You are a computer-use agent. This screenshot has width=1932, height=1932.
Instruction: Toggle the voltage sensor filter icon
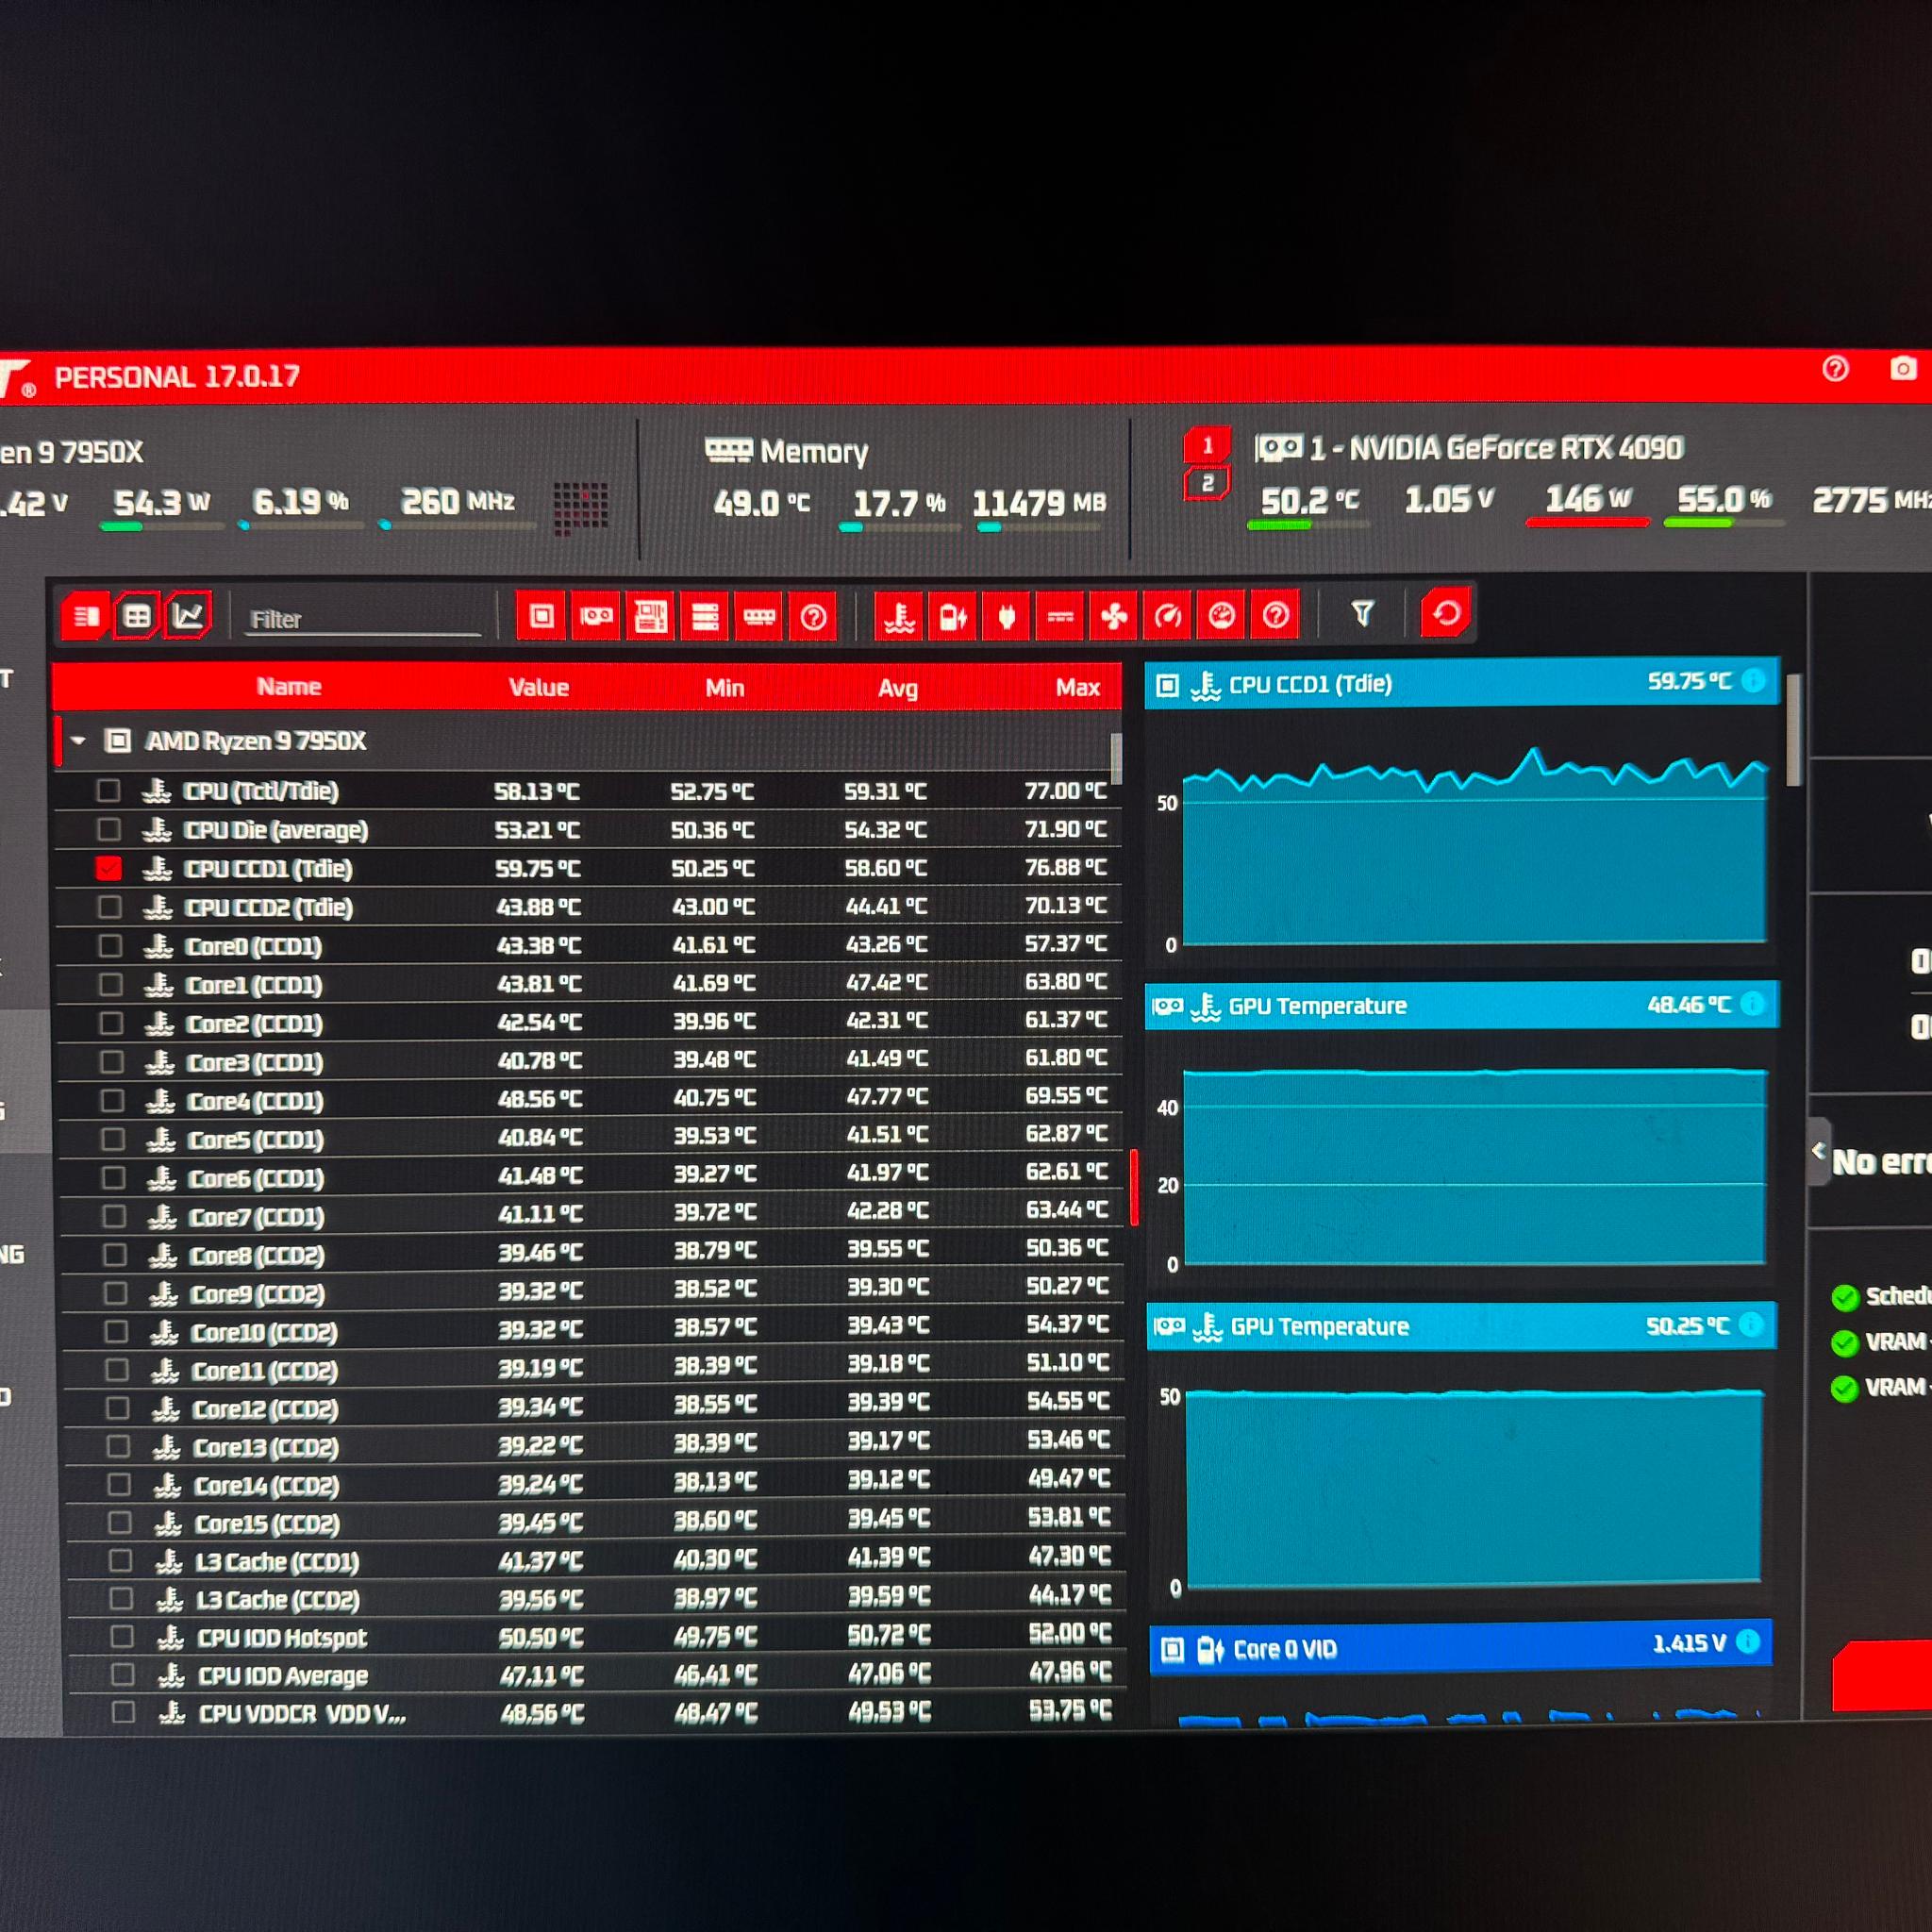click(953, 616)
